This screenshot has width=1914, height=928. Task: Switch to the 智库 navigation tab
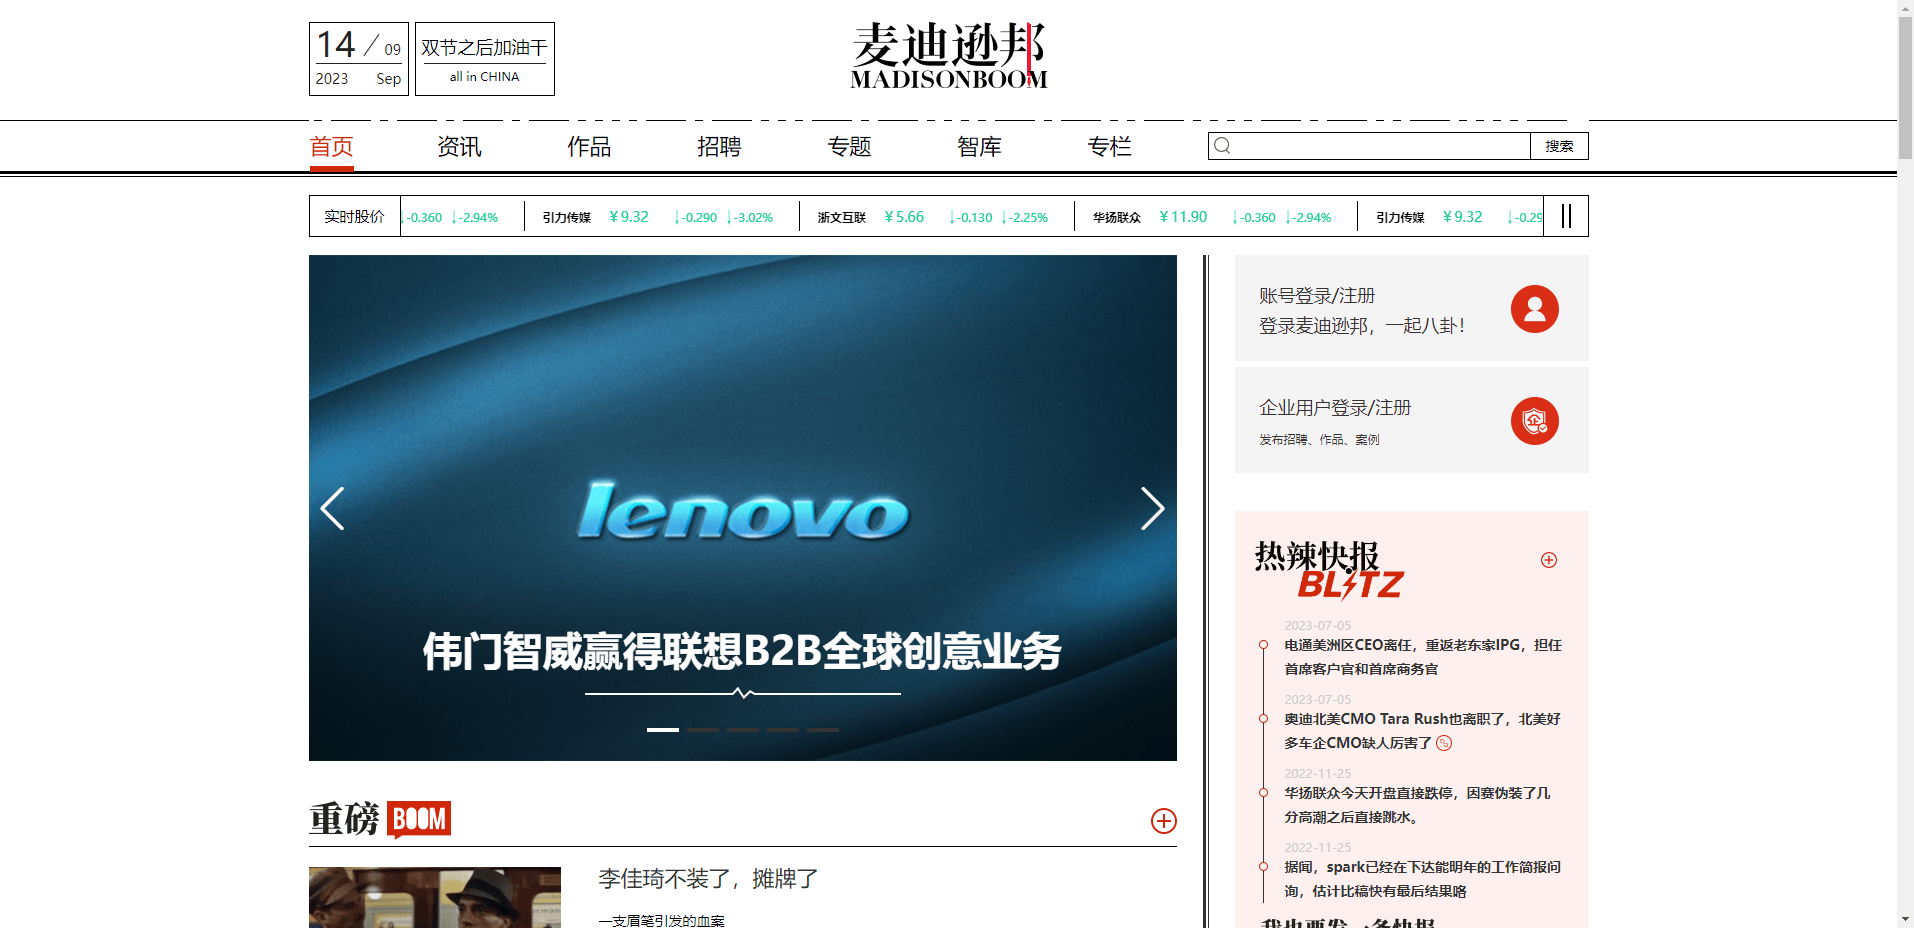979,147
